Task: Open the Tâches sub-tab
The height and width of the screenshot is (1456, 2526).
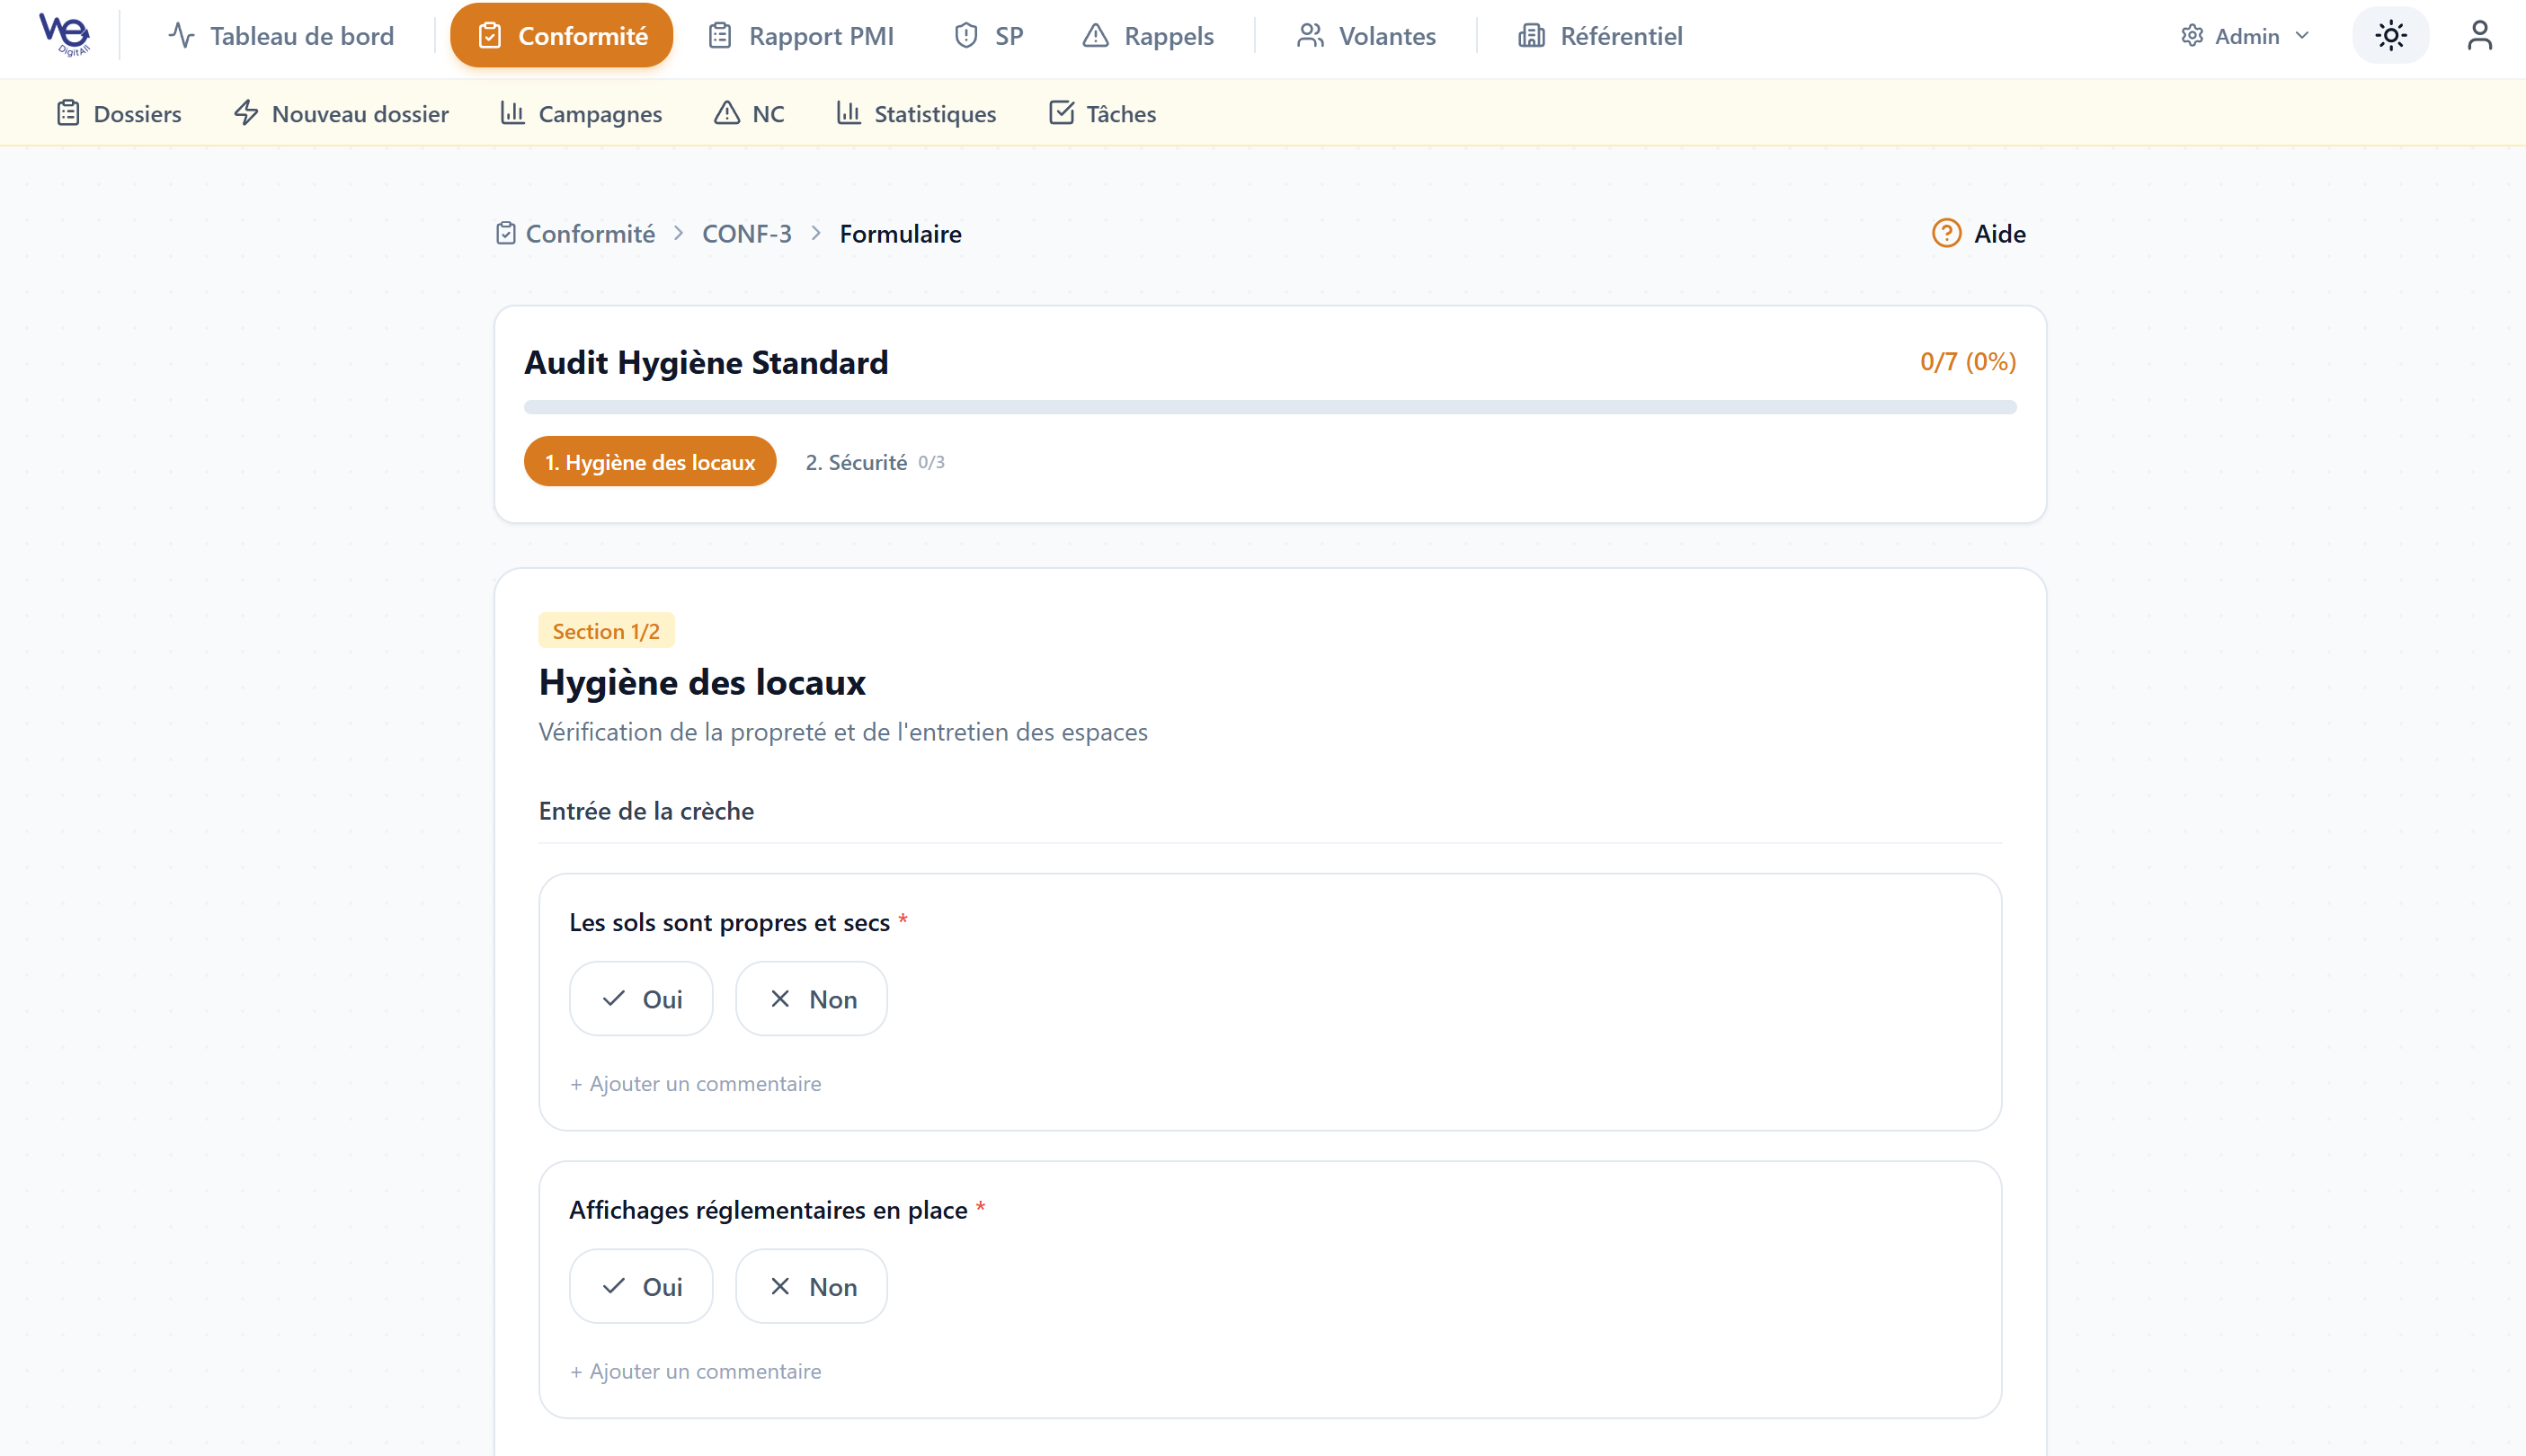Action: coord(1102,114)
